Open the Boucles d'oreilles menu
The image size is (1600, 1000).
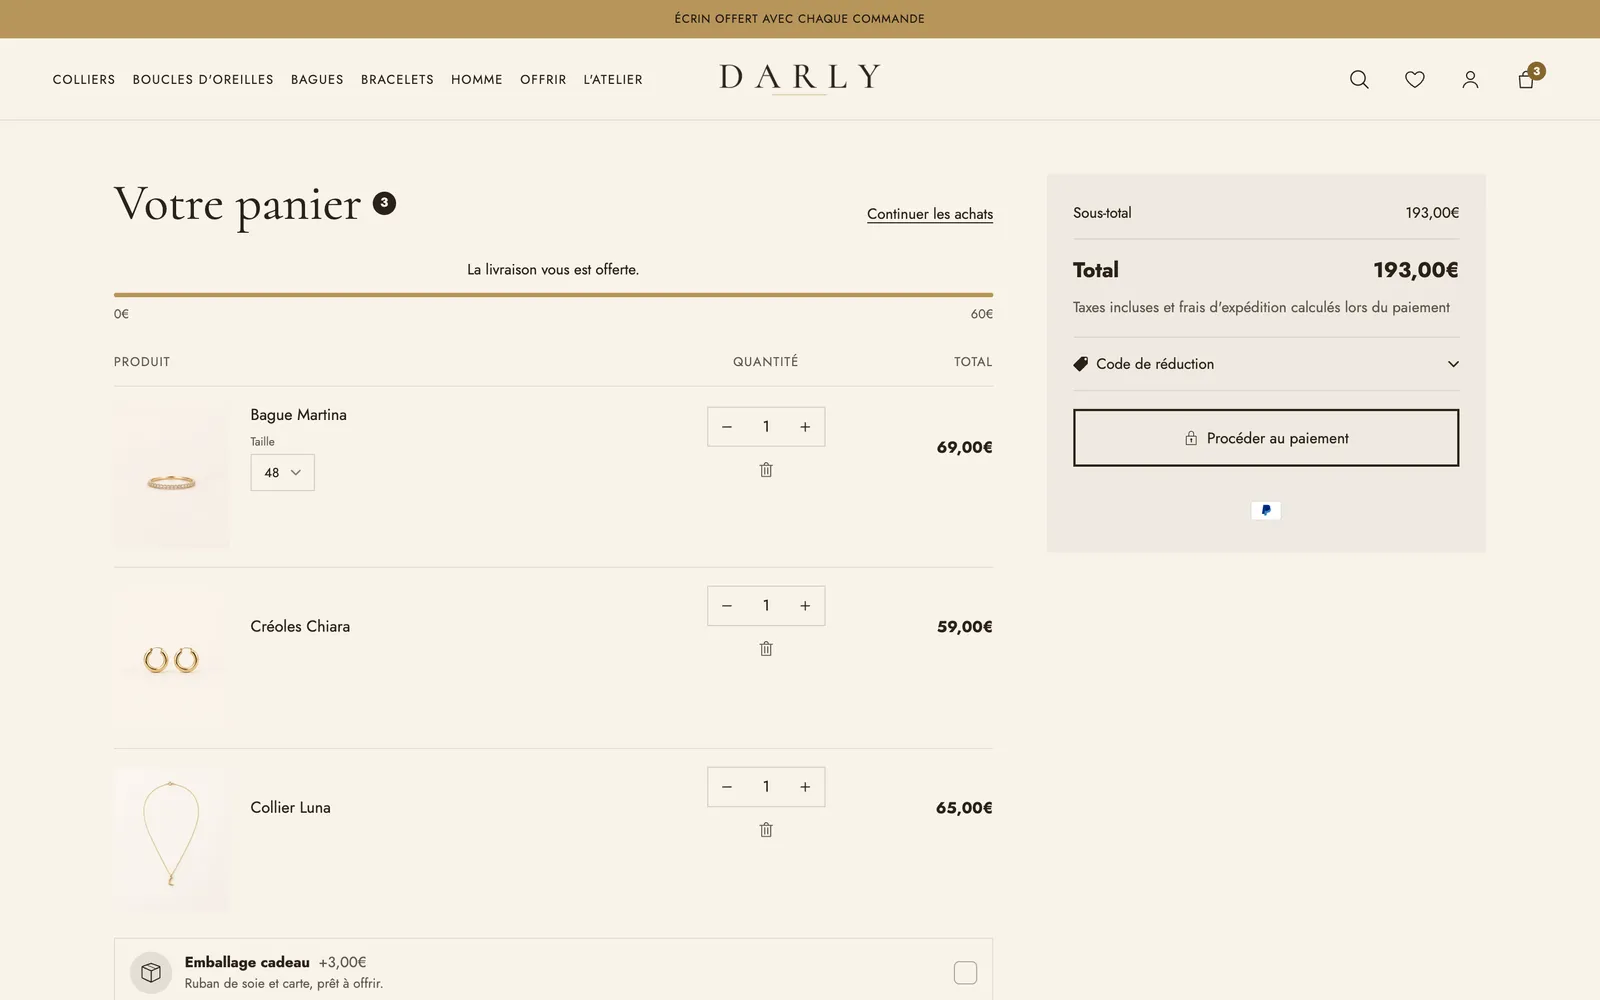coord(203,80)
